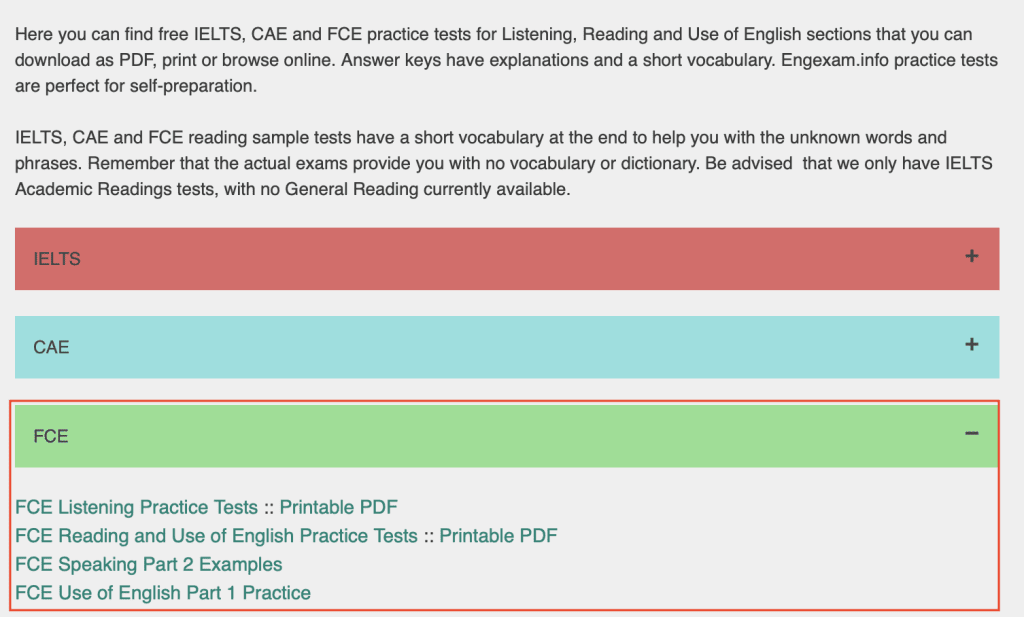Open Printable PDF for Reading and Use of English

click(x=498, y=536)
